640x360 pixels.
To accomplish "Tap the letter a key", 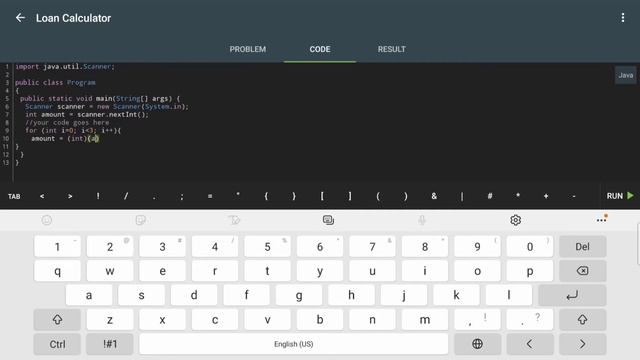I will coord(89,295).
